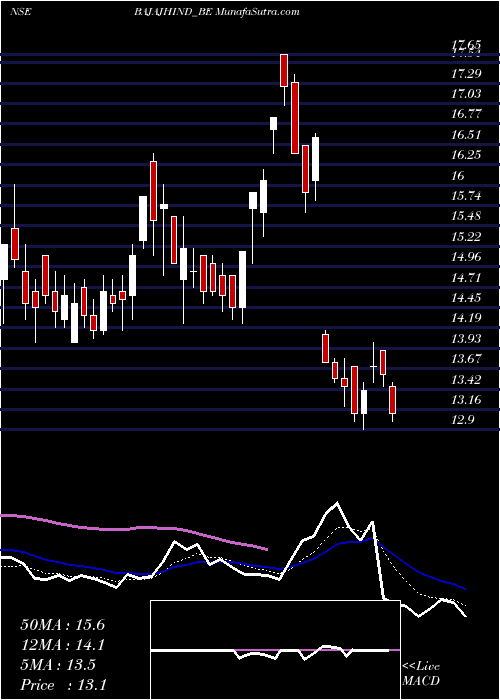
Task: Click the 17.03 price axis label
Action: (x=466, y=94)
